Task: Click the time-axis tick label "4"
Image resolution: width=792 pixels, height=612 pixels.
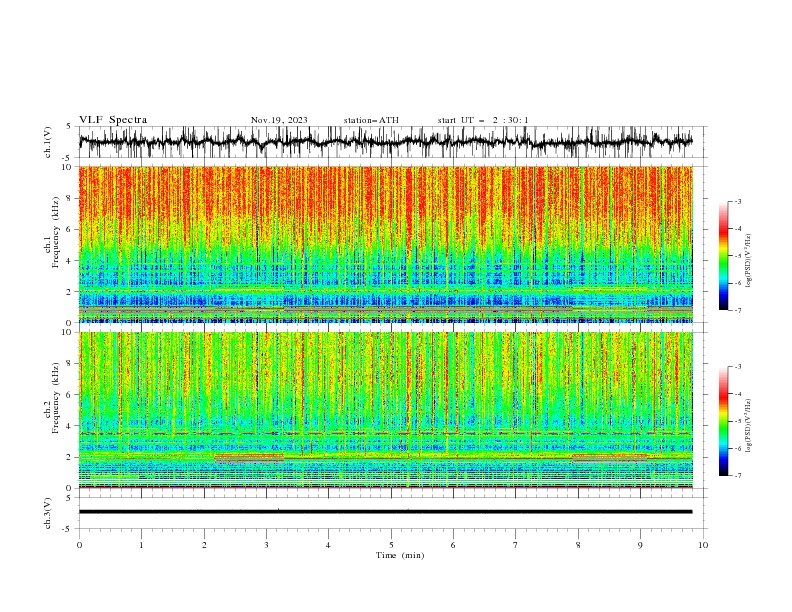Action: (x=328, y=545)
